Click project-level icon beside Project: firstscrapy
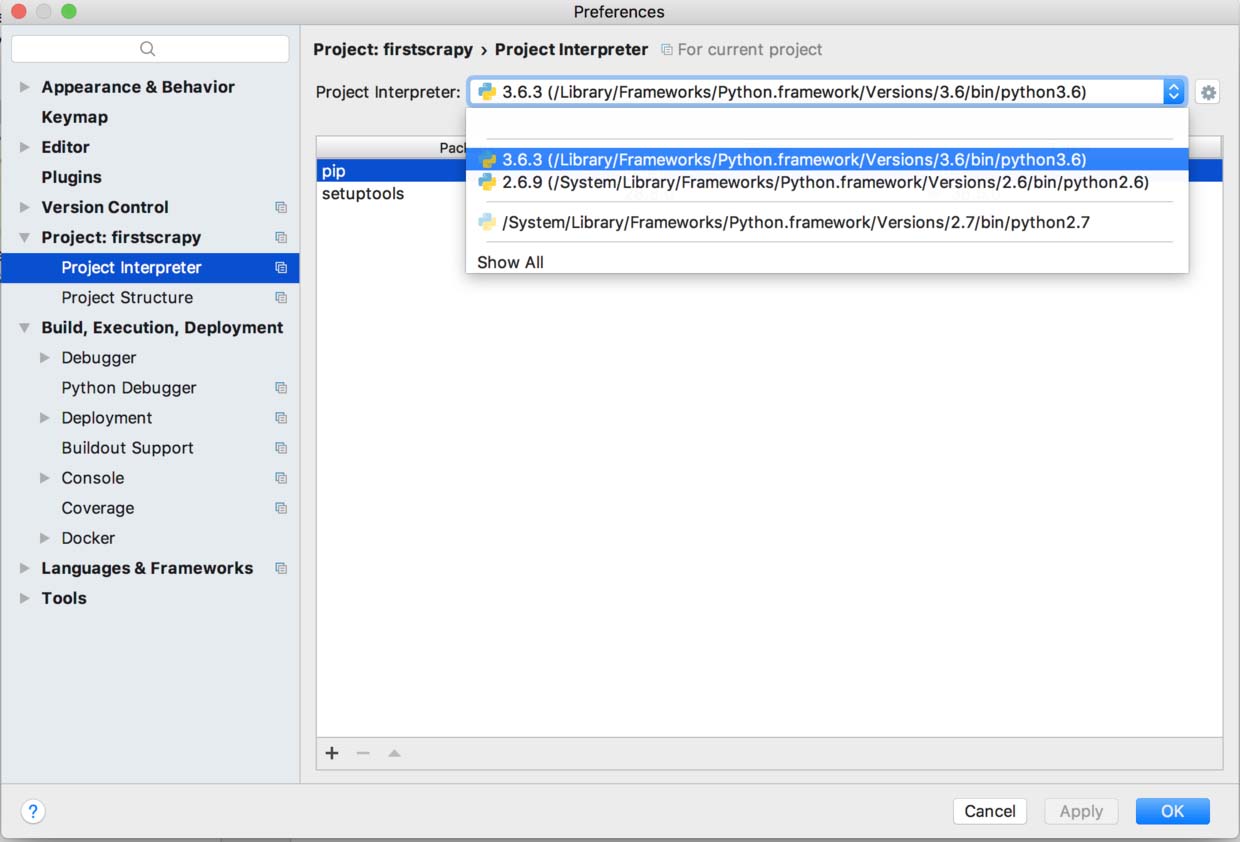Viewport: 1240px width, 842px height. pyautogui.click(x=281, y=238)
